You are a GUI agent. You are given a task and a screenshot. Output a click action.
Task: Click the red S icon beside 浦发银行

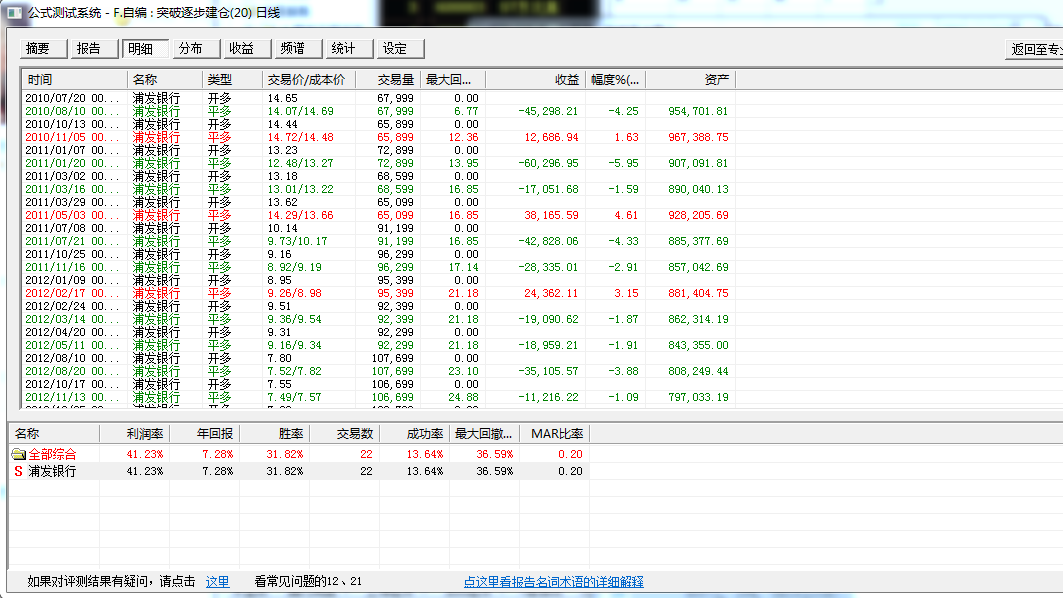18,471
